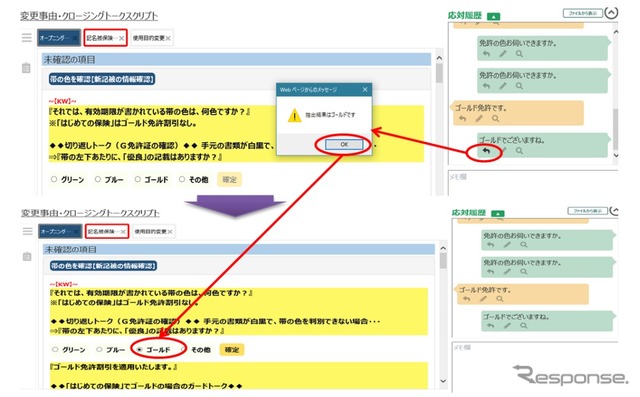The image size is (640, 397).
Task: Open hamburger menu in lower script screen
Action: [x=27, y=231]
